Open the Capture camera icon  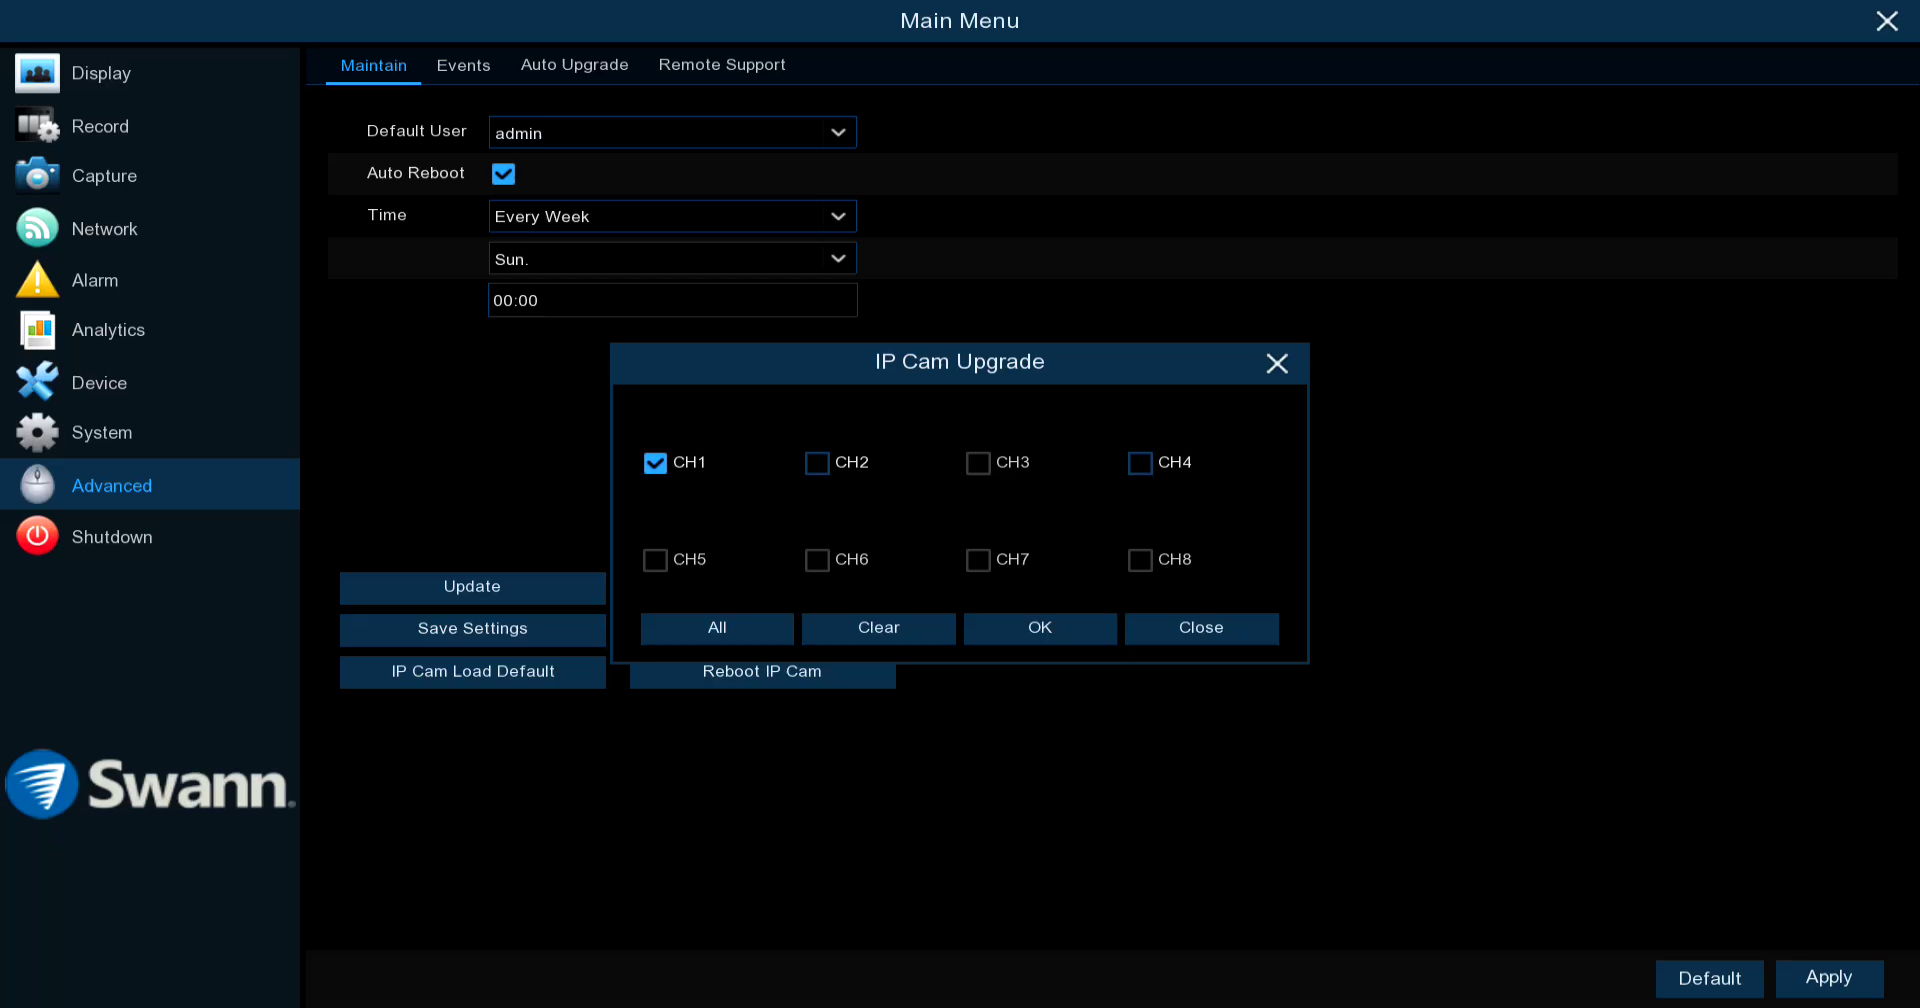pos(37,175)
